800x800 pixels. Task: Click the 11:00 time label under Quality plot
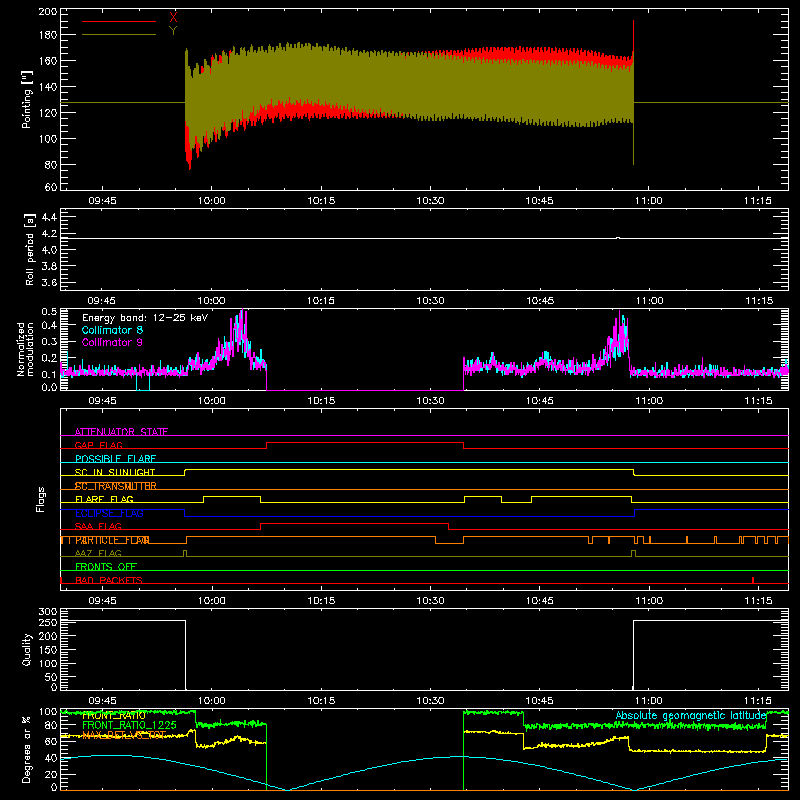(x=648, y=701)
